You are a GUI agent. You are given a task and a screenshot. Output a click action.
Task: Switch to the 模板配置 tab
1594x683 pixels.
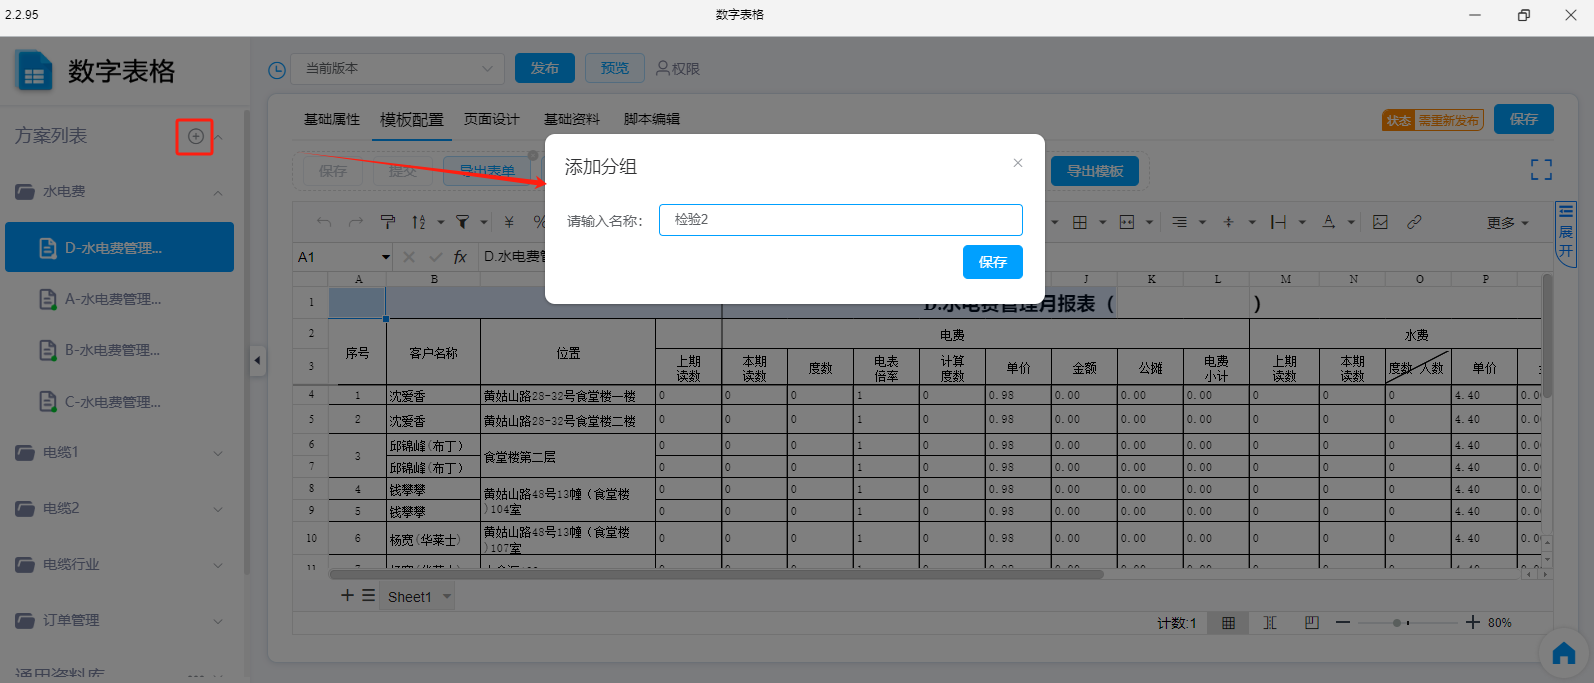pyautogui.click(x=412, y=119)
